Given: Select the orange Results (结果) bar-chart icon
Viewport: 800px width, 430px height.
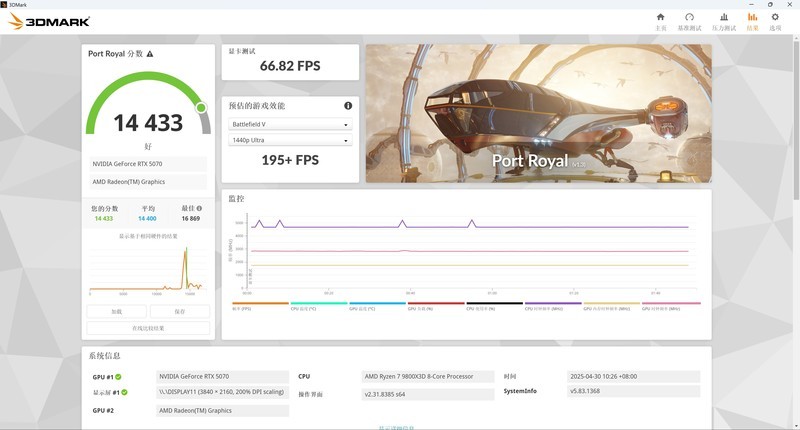Looking at the screenshot, I should tap(753, 17).
